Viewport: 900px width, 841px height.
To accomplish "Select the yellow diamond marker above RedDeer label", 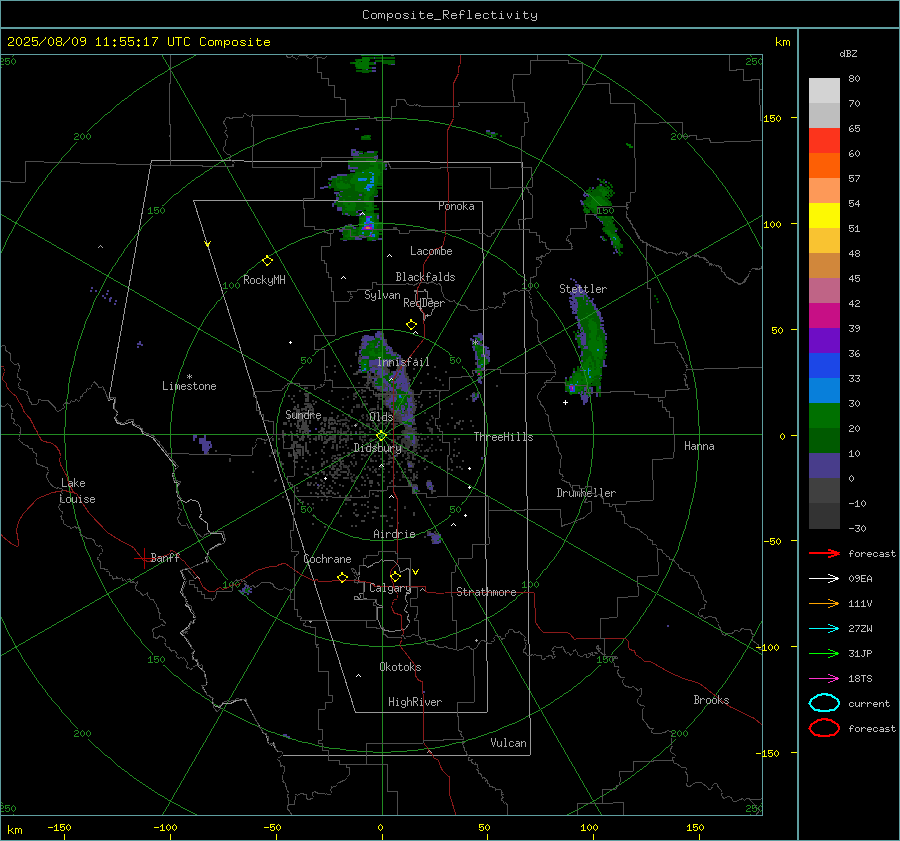I will pyautogui.click(x=412, y=325).
